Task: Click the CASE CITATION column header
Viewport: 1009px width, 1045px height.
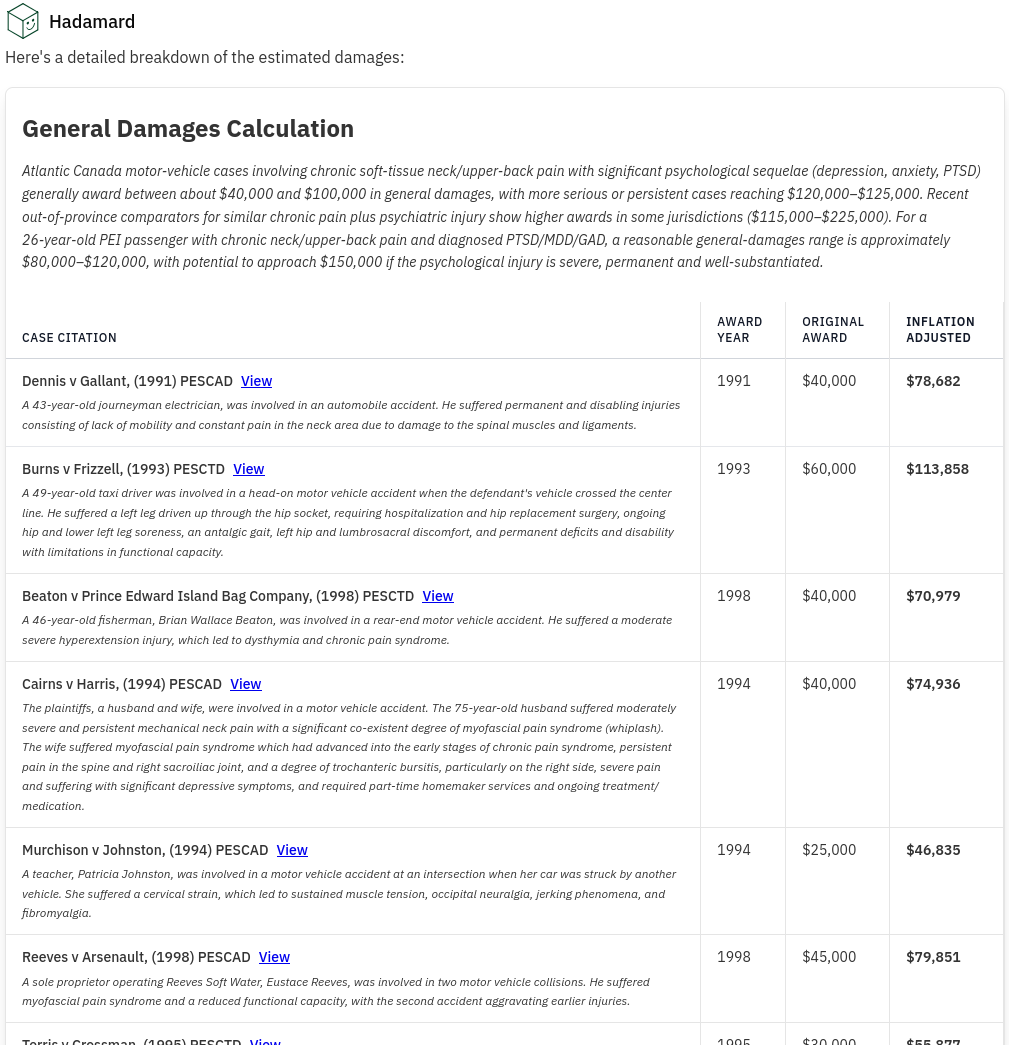Action: tap(69, 338)
